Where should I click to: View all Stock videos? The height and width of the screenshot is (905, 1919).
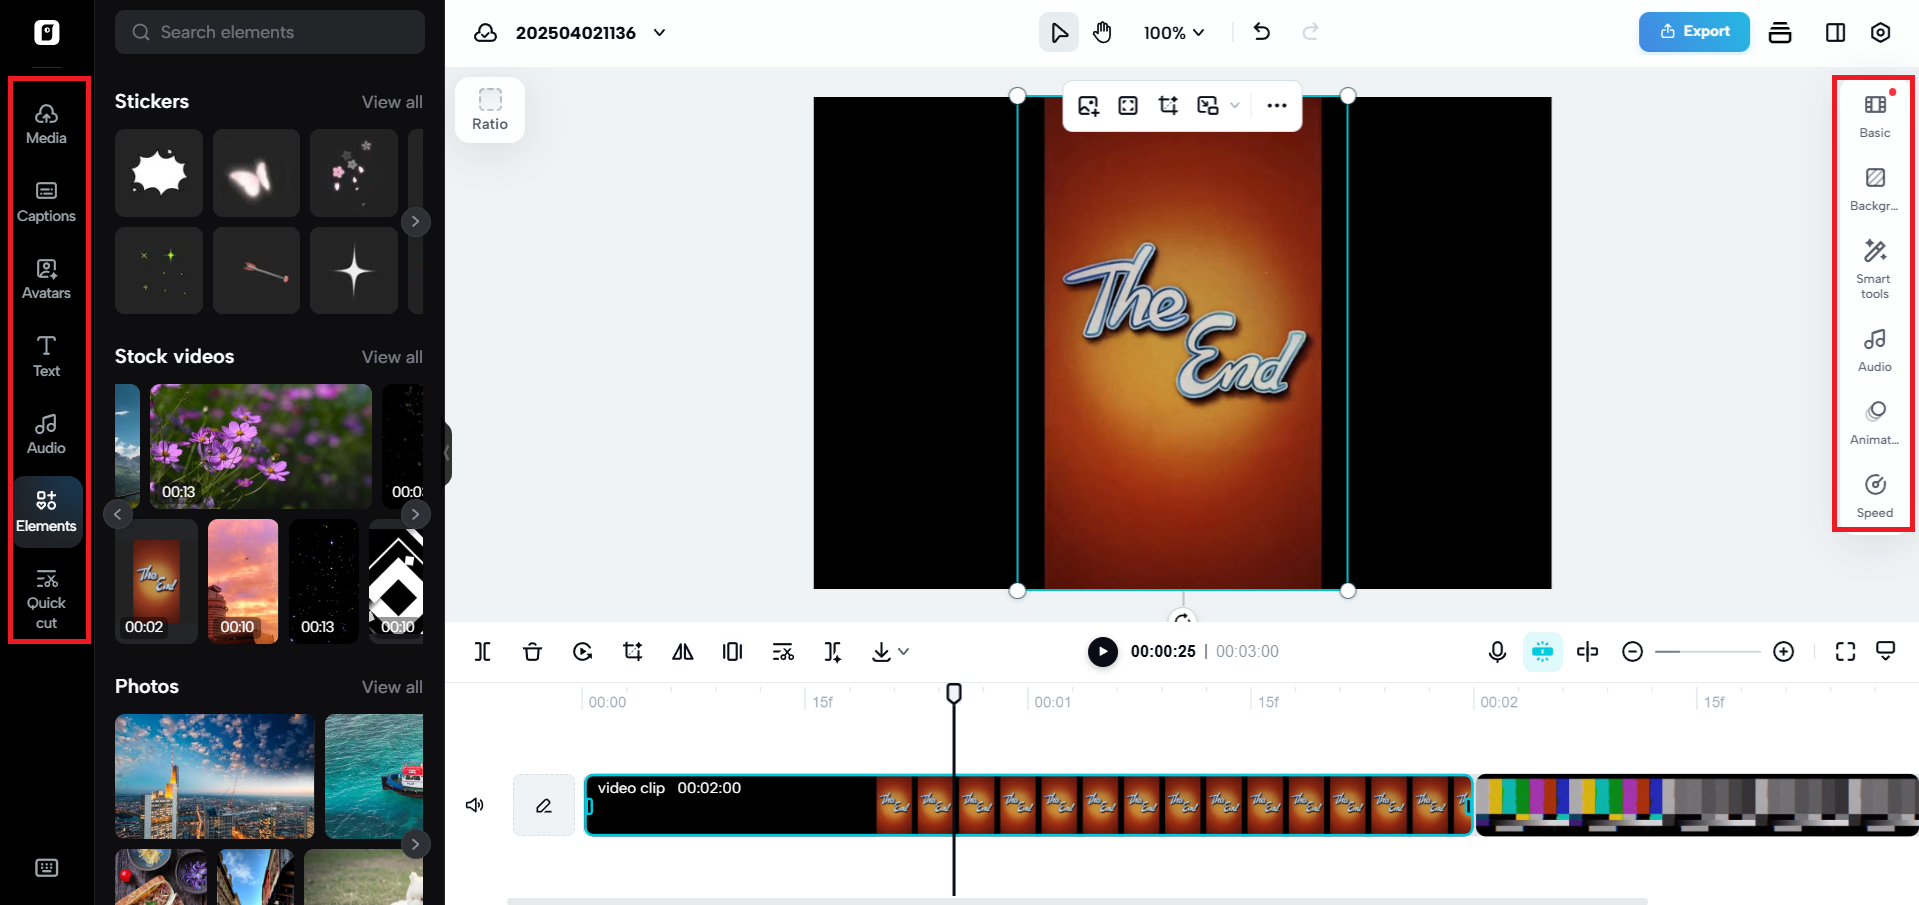click(x=391, y=356)
